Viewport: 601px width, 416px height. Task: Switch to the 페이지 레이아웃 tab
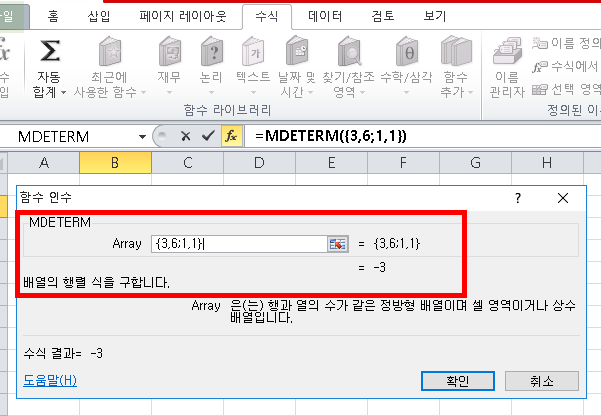[x=183, y=16]
